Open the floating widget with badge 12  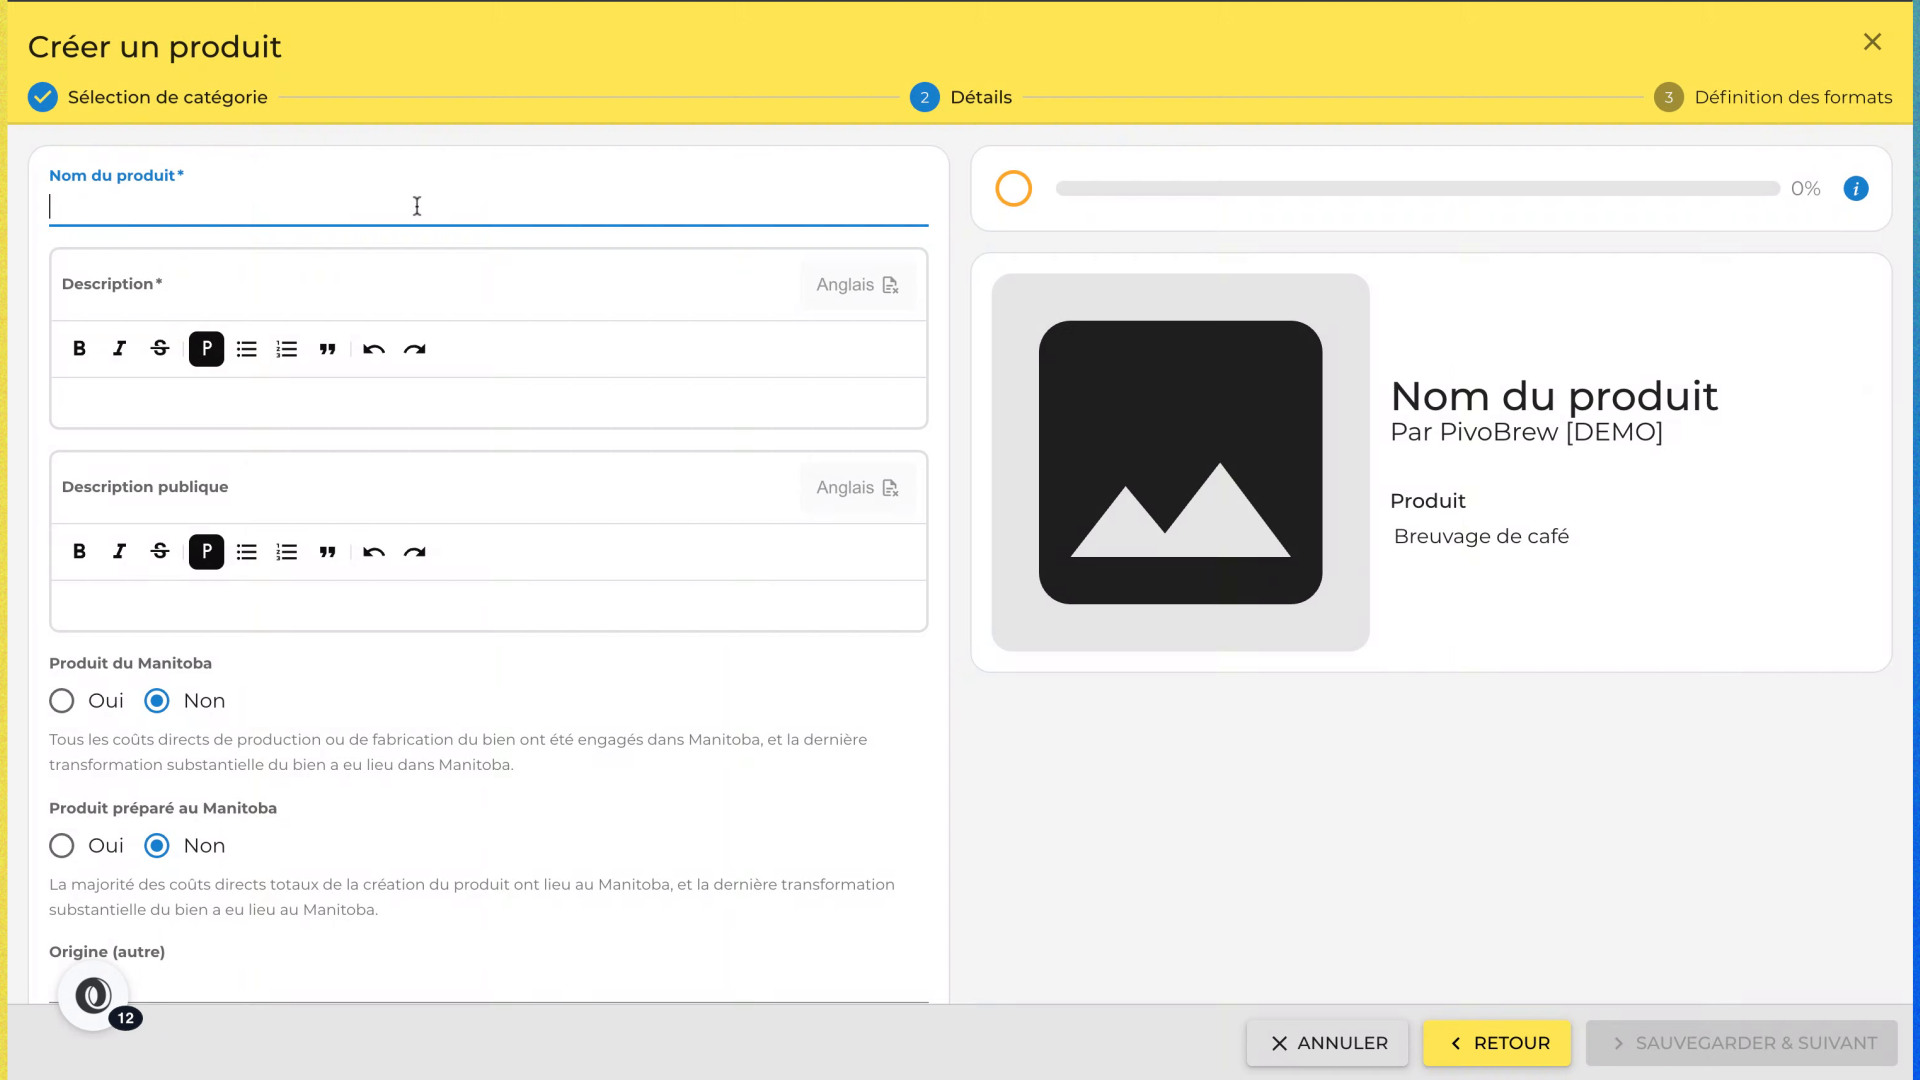[x=94, y=996]
